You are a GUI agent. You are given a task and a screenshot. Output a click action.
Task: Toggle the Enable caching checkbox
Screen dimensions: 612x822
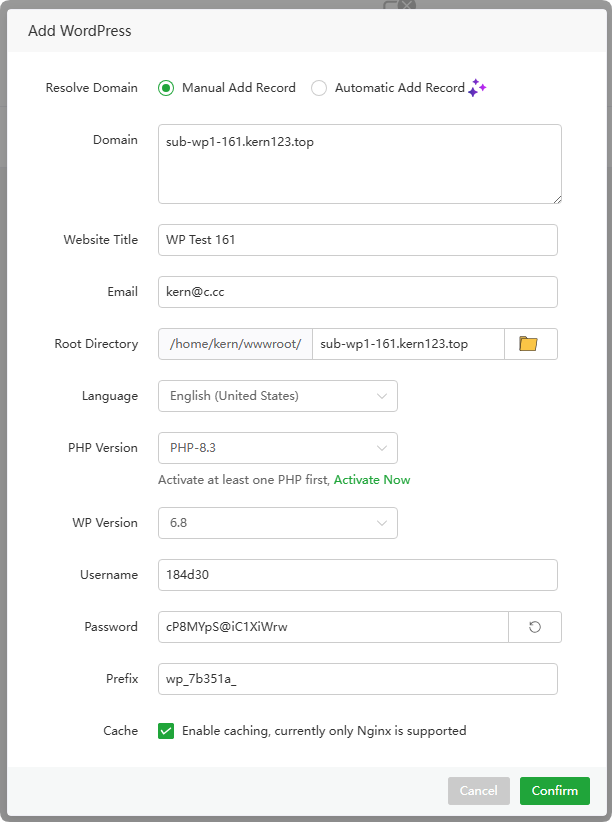pyautogui.click(x=166, y=731)
